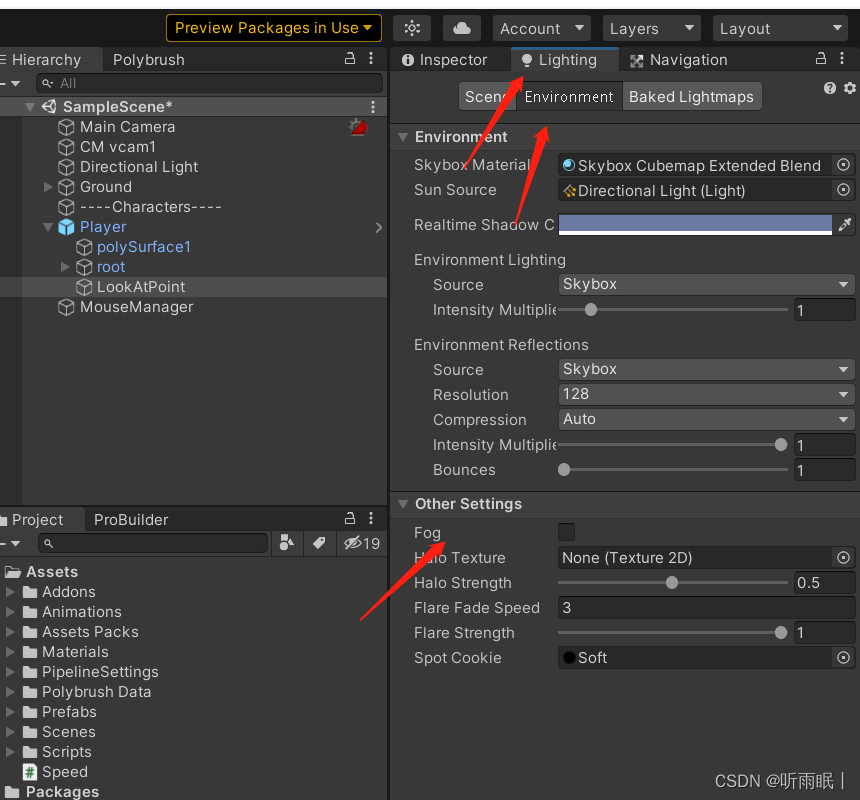Screen dimensions: 860x800
Task: Switch to the ProBuilder tab
Action: [131, 520]
